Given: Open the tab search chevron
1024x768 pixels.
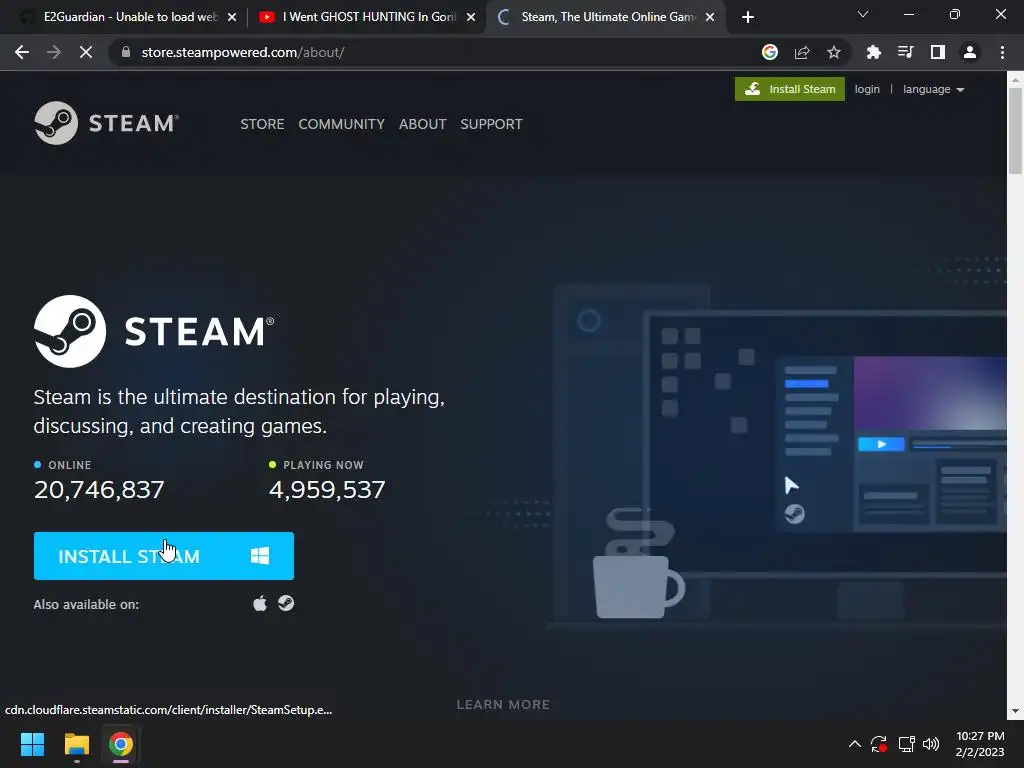Looking at the screenshot, I should point(863,14).
